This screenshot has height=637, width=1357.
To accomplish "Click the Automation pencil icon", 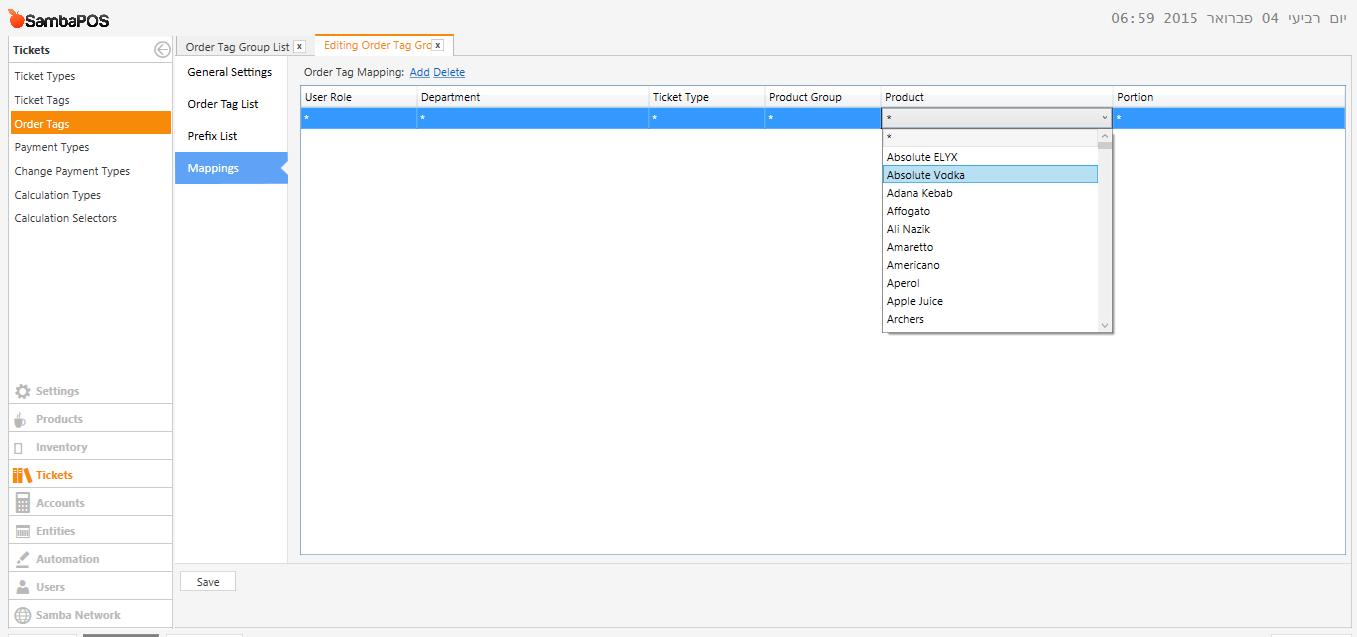I will pyautogui.click(x=22, y=559).
